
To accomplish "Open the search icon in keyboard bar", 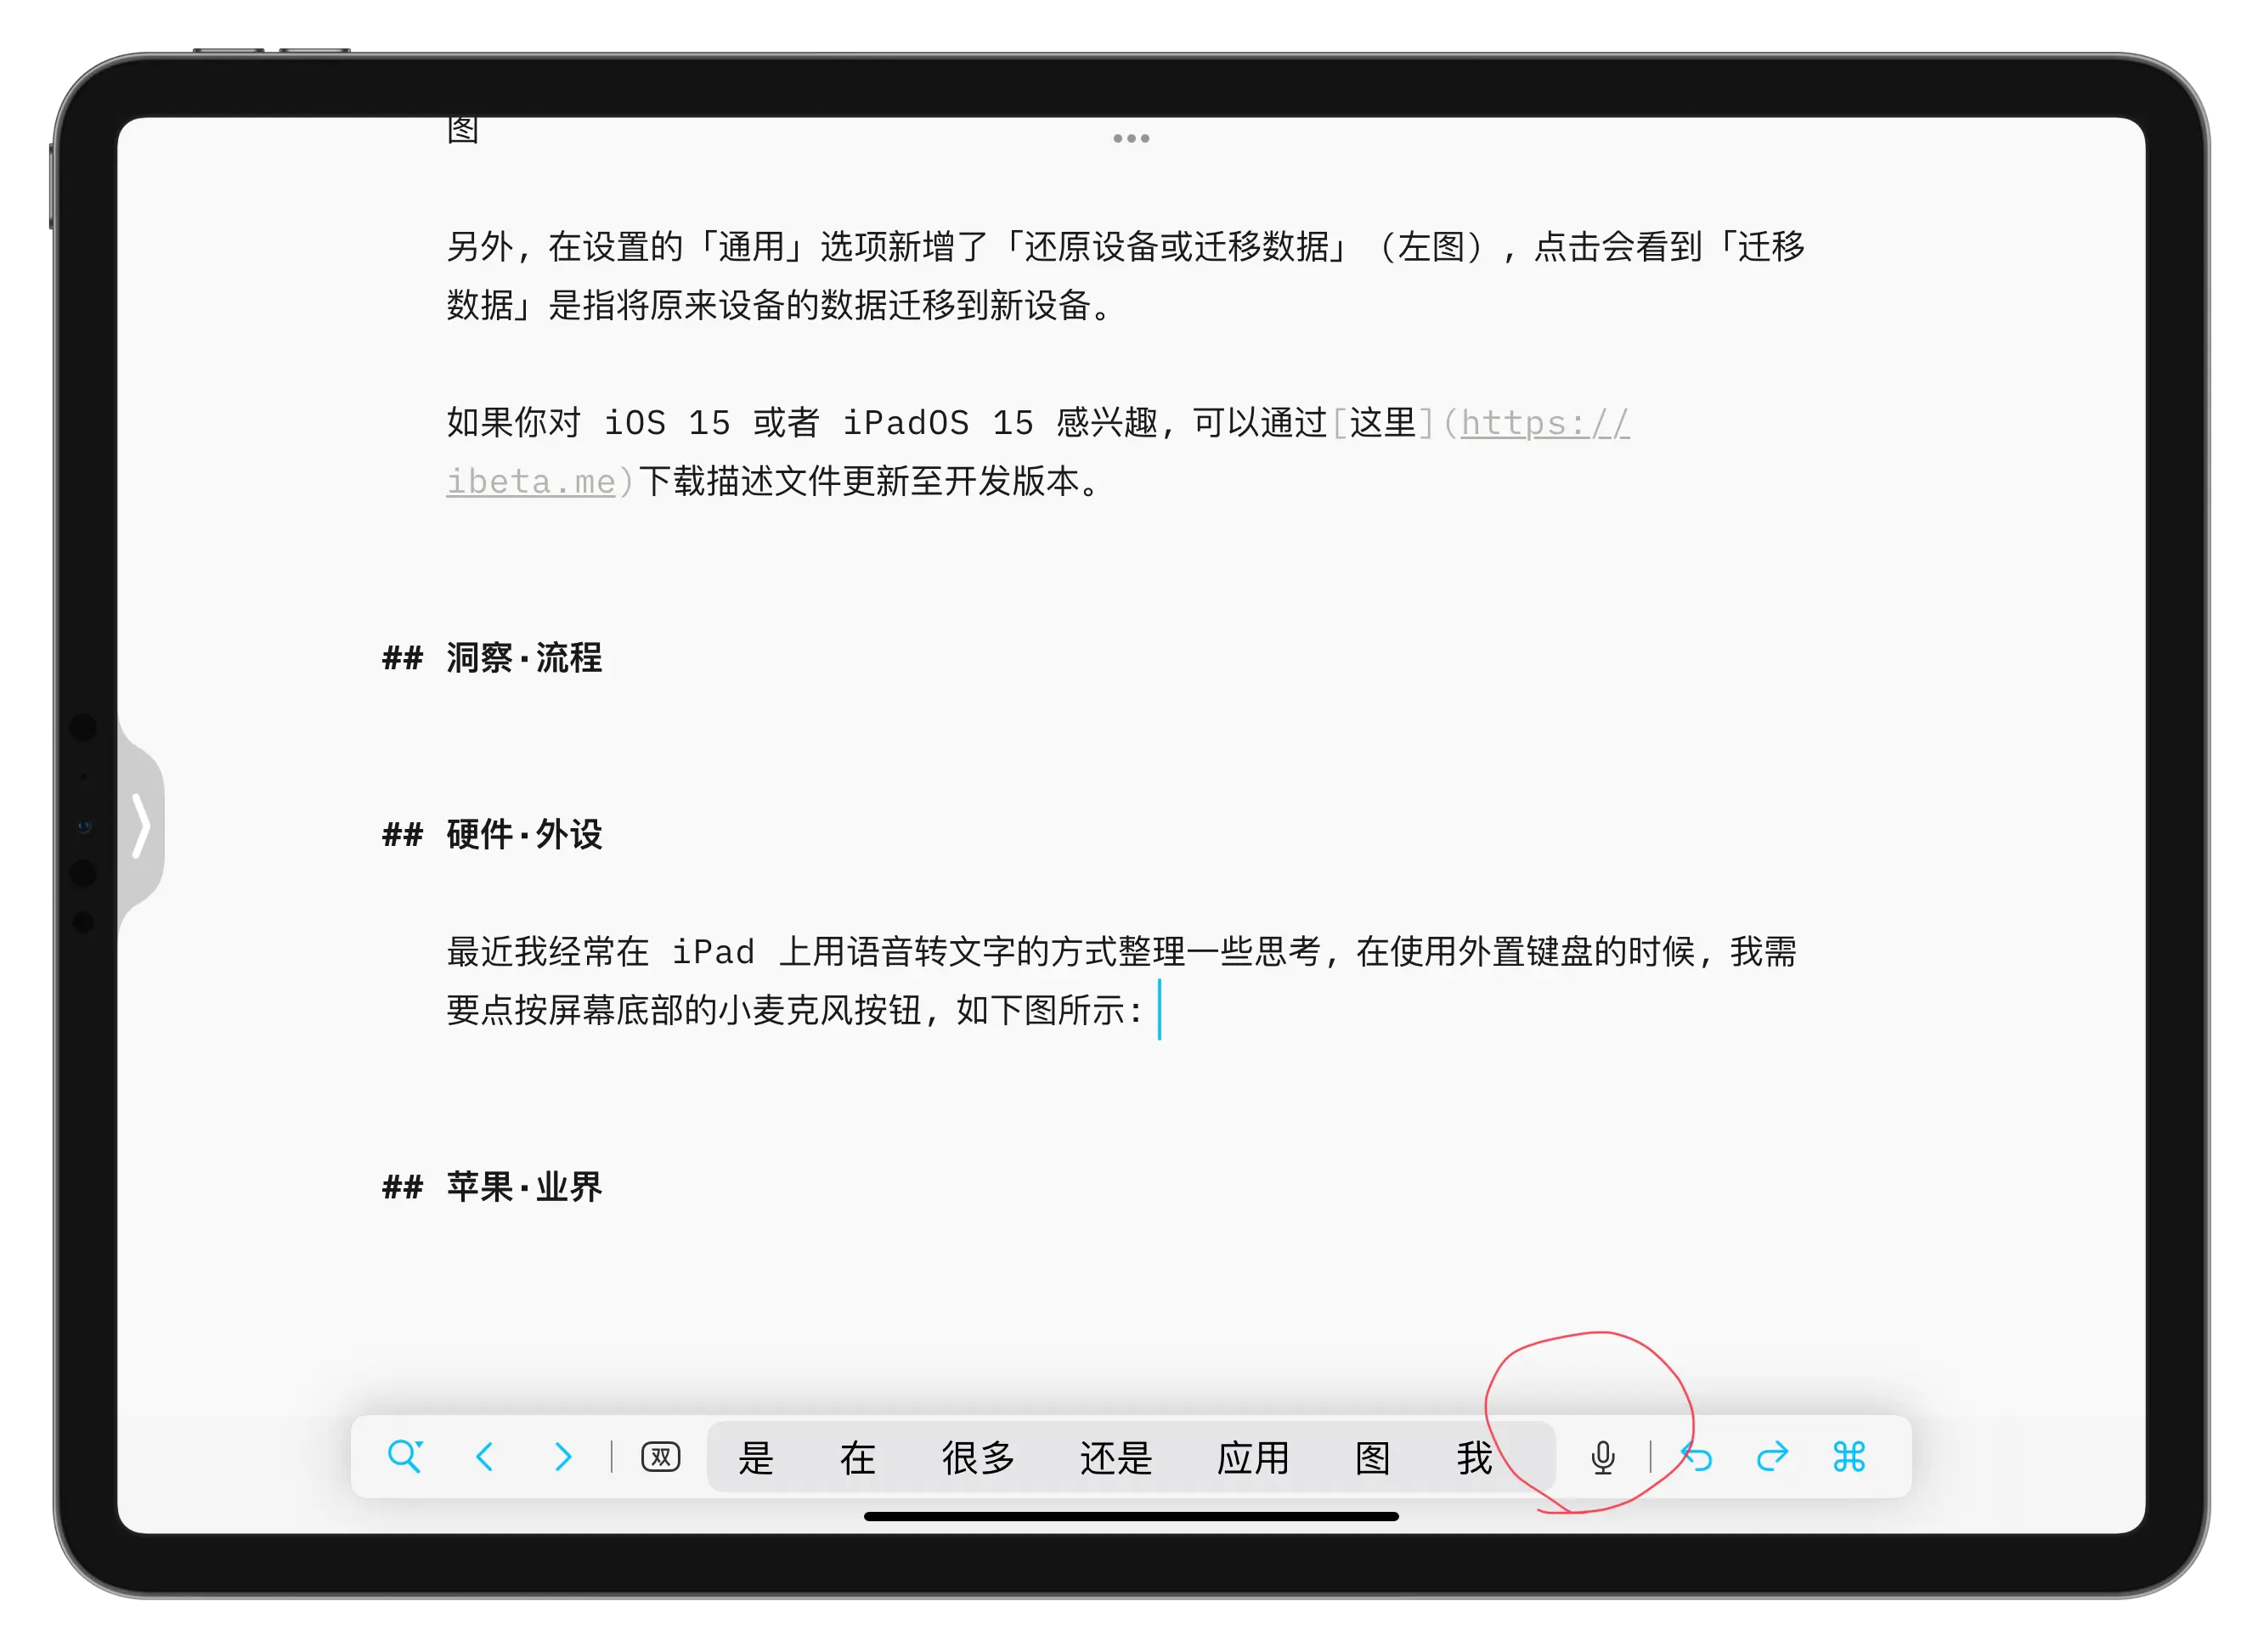I will (x=405, y=1457).
